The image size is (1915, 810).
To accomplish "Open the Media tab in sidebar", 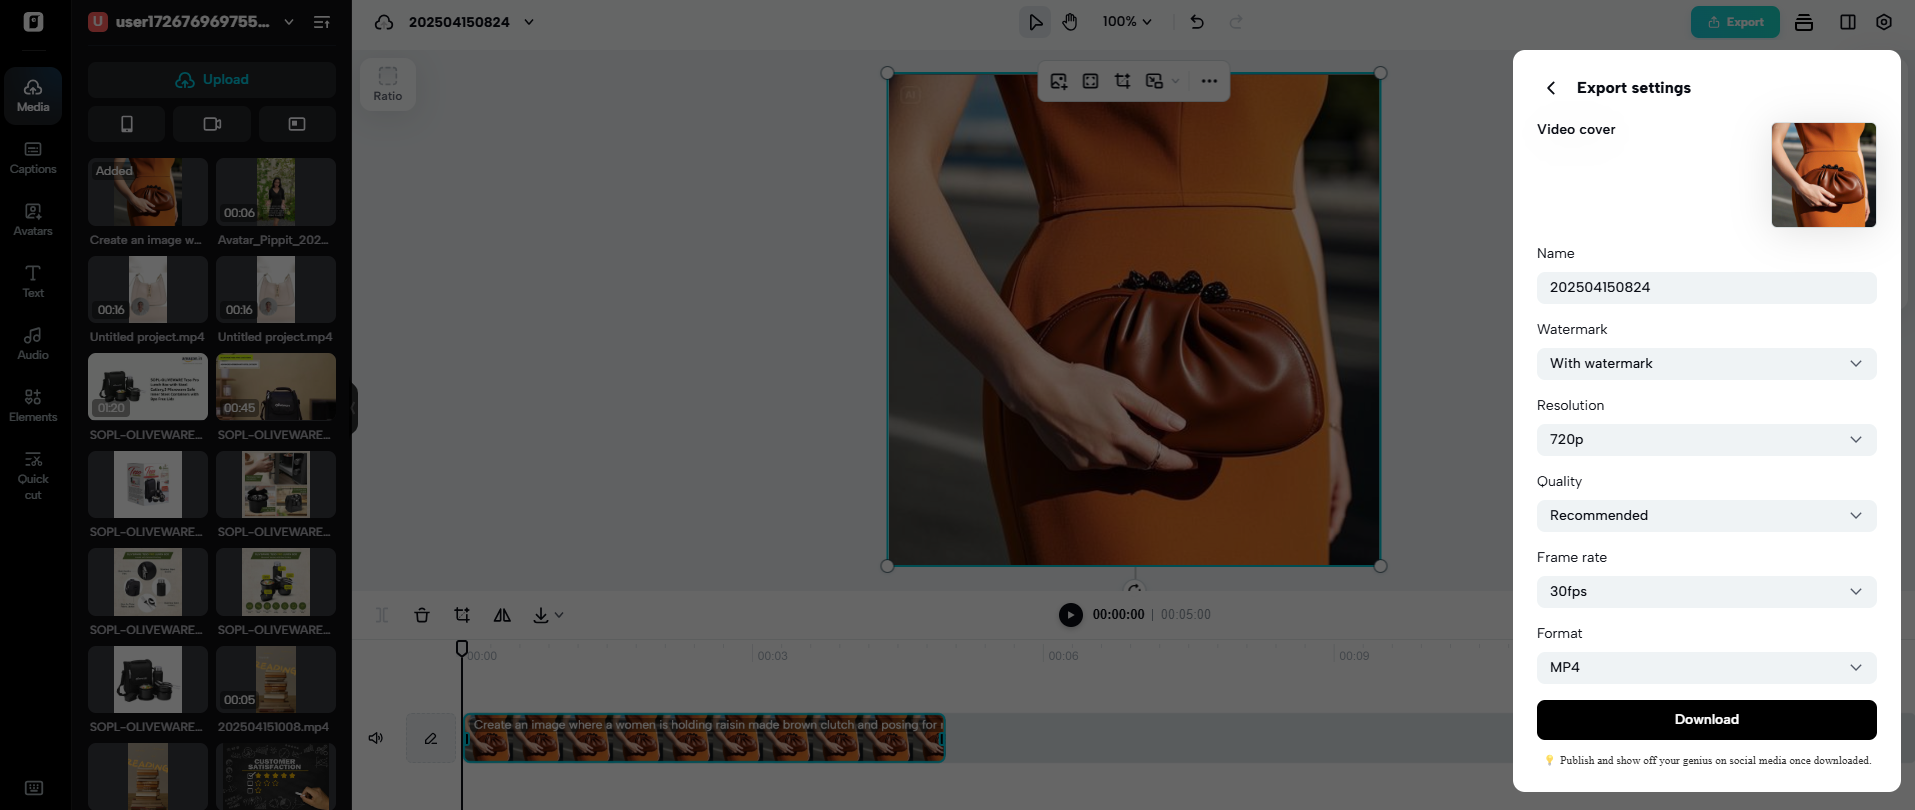I will pos(33,96).
